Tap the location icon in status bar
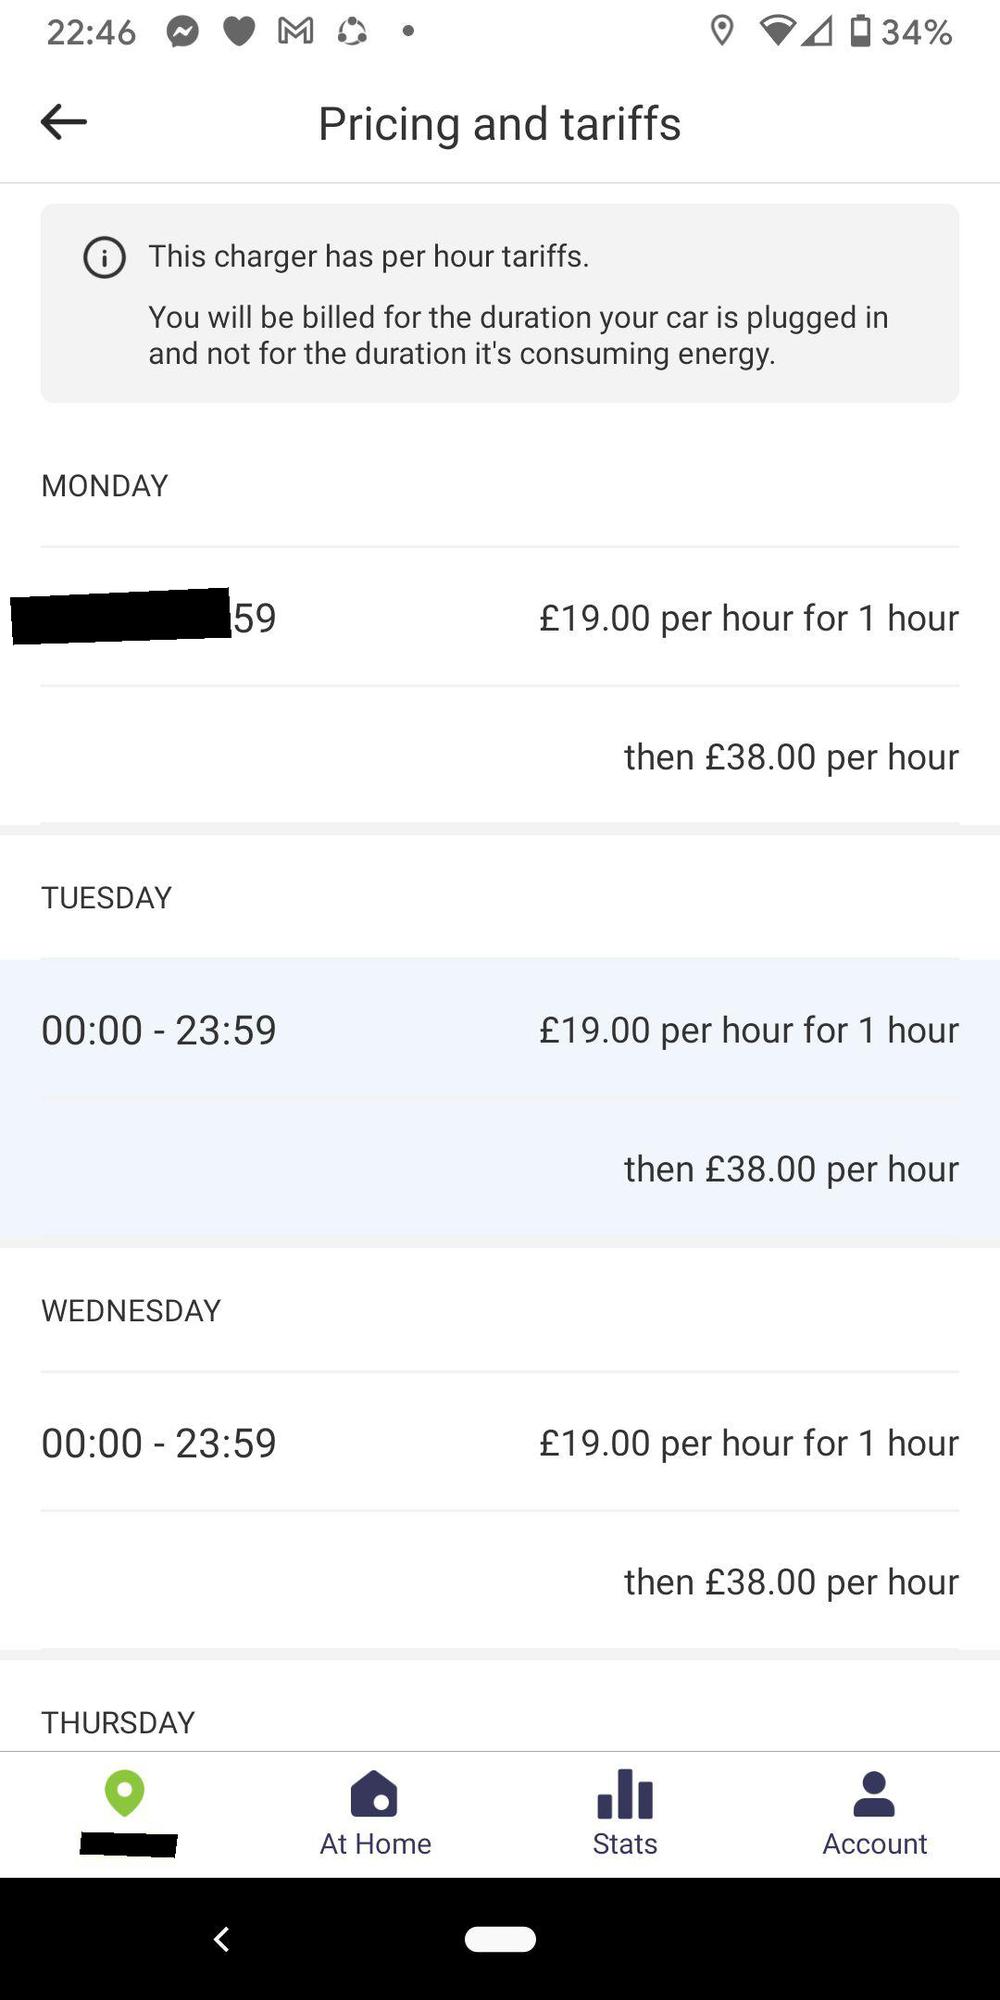Image resolution: width=1000 pixels, height=2000 pixels. coord(721,32)
